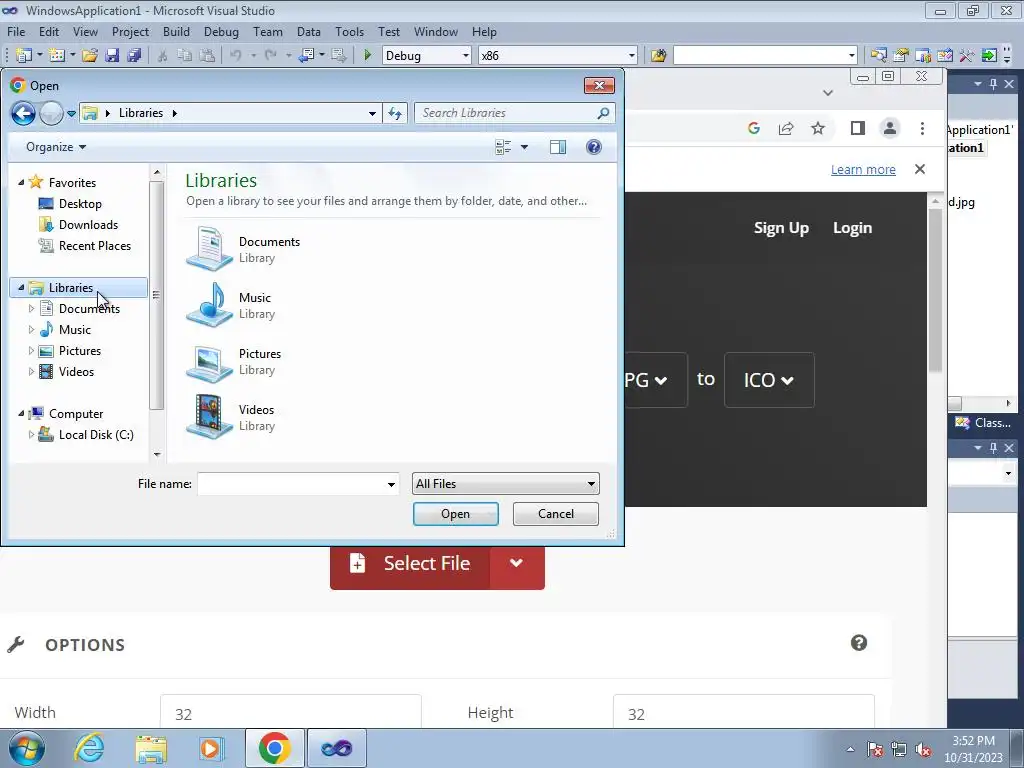
Task: Open the Music library in file list
Action: pos(231,305)
